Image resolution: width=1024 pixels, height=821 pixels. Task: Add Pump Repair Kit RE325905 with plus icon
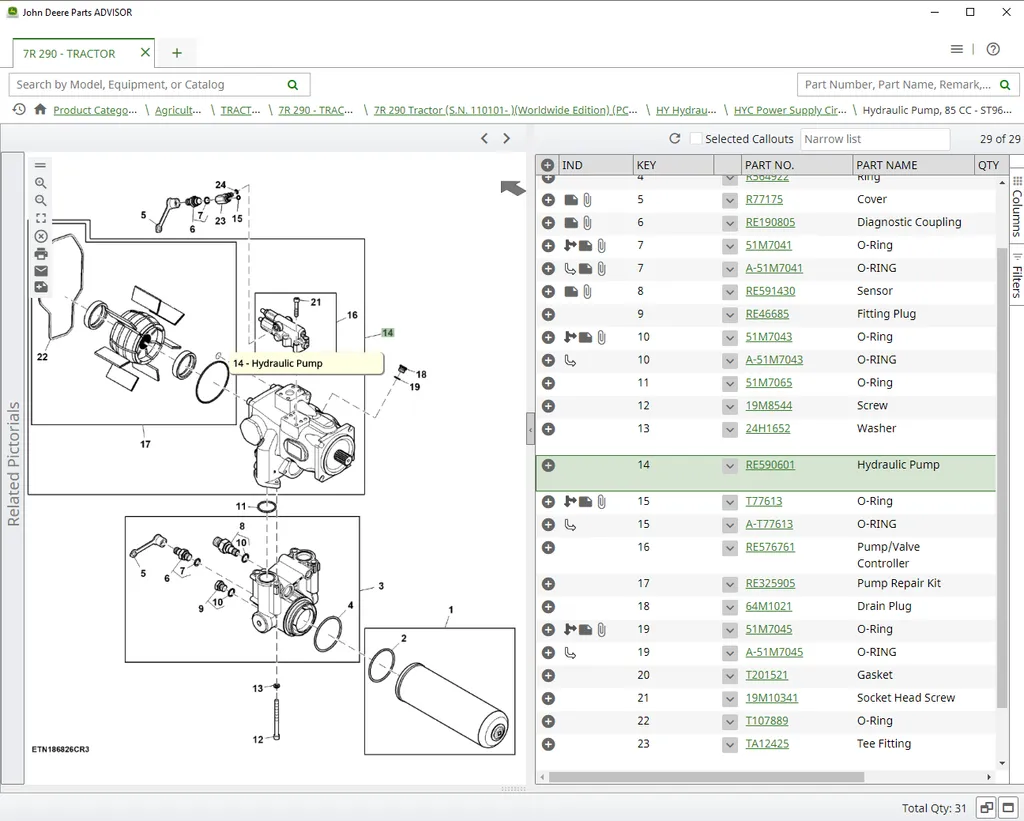point(549,584)
